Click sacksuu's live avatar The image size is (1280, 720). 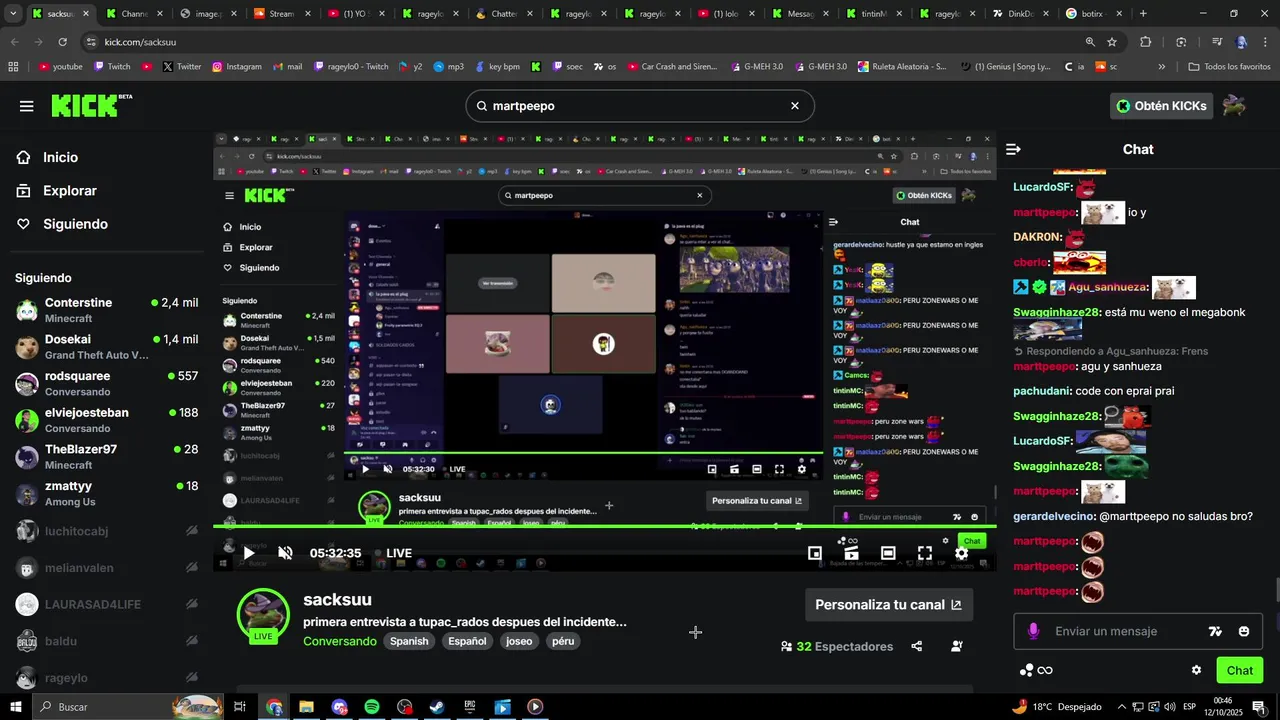263,613
